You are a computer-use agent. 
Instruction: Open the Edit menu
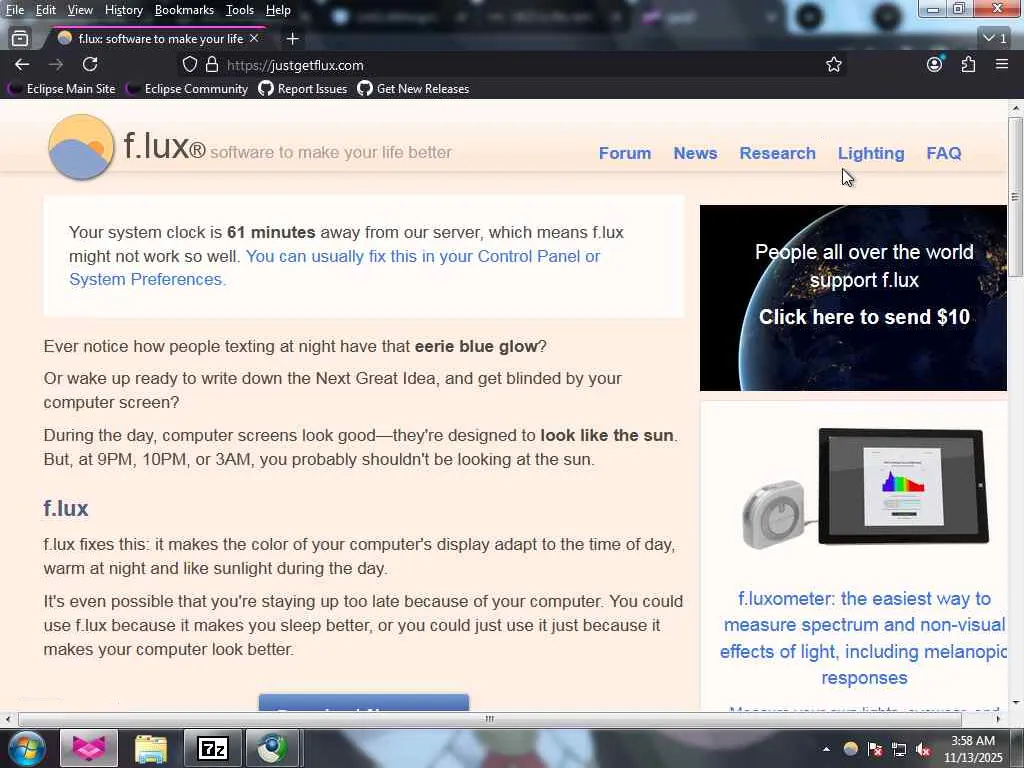tap(46, 10)
